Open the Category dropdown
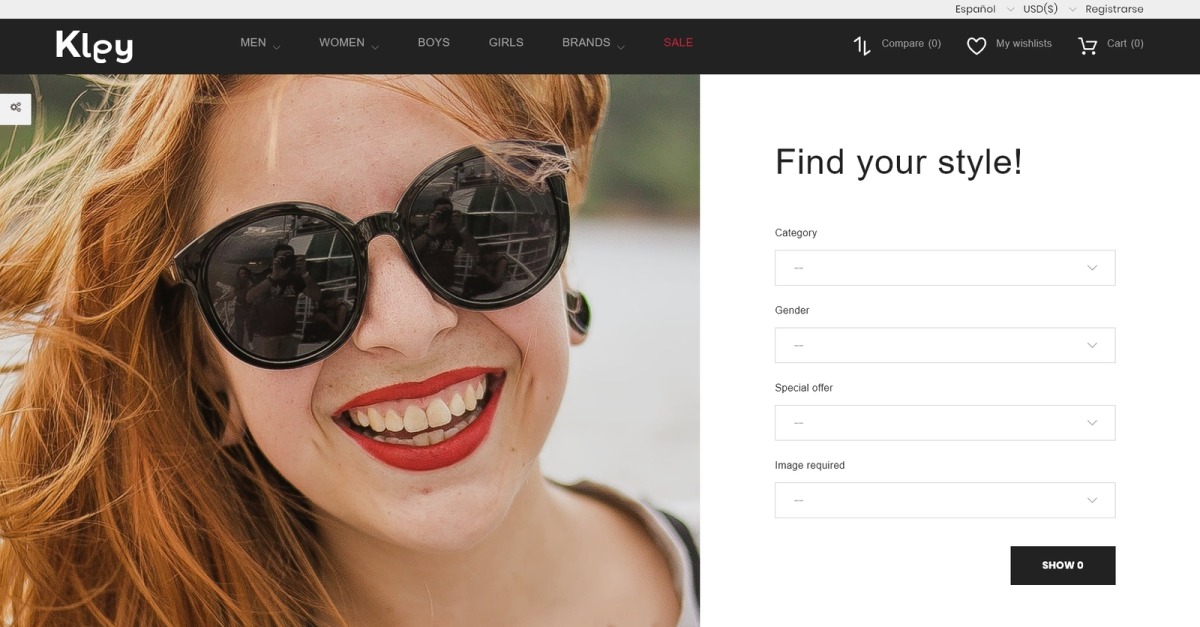Viewport: 1200px width, 627px height. (x=945, y=268)
